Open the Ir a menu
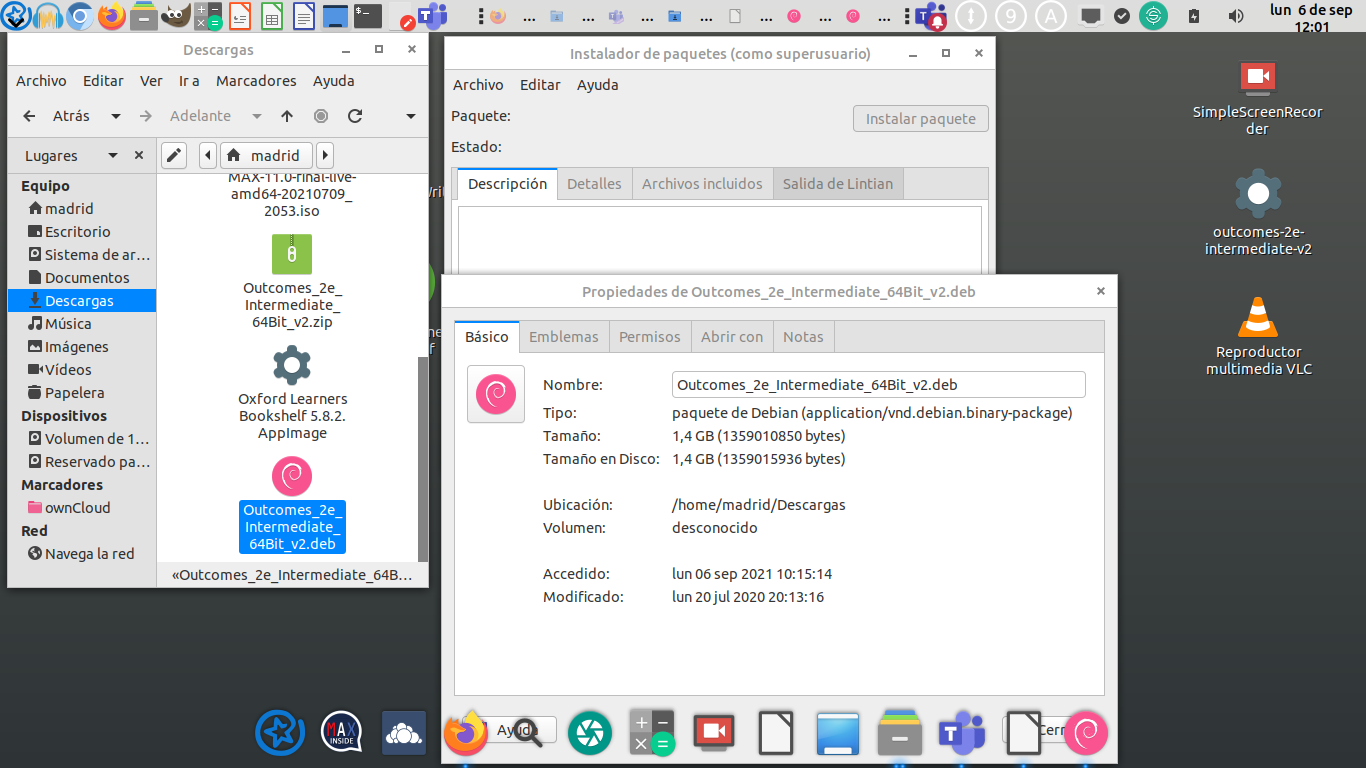The width and height of the screenshot is (1366, 768). click(189, 81)
